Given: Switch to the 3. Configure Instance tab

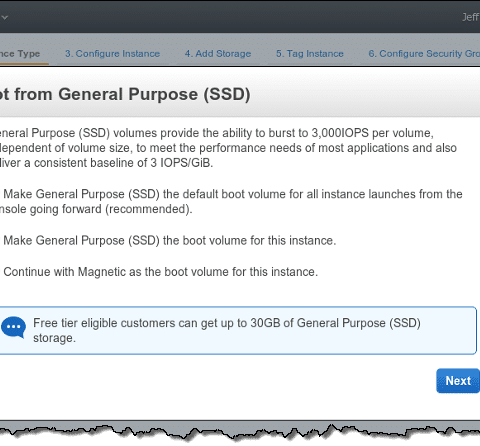Looking at the screenshot, I should pos(112,53).
